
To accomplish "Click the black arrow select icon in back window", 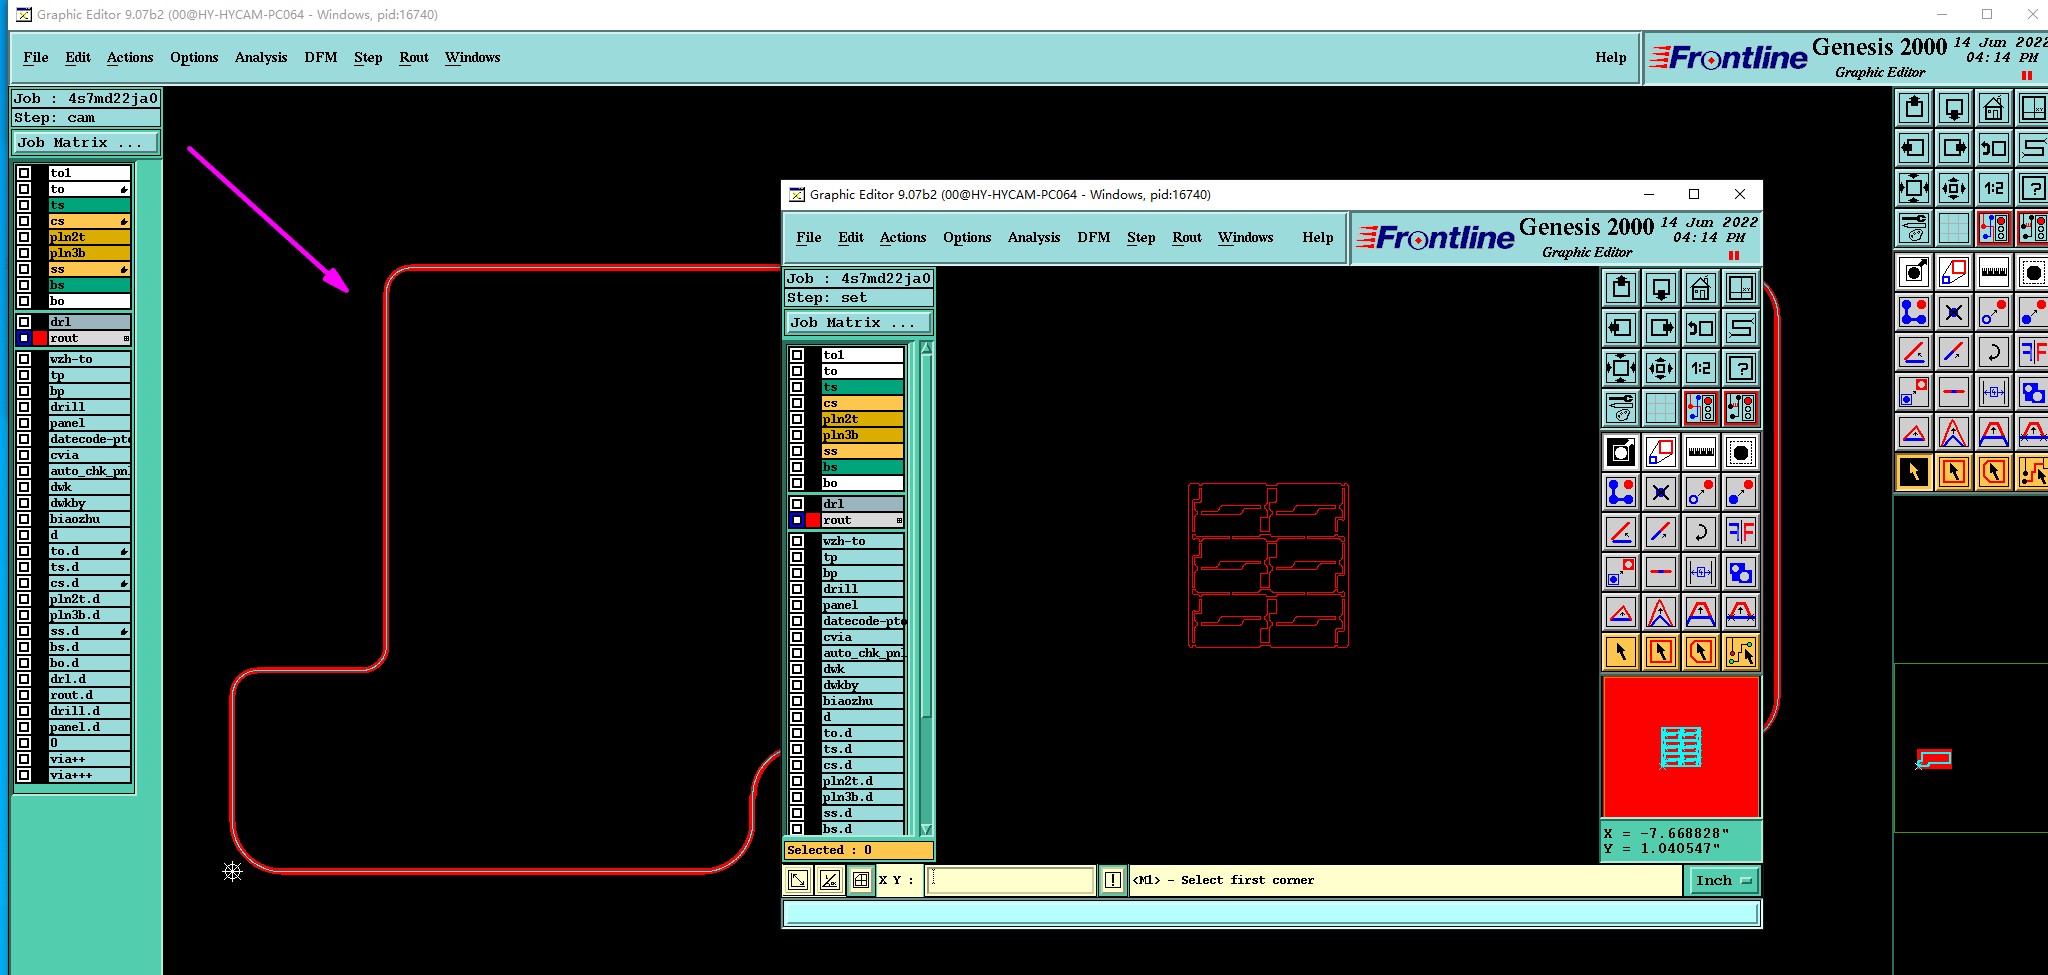I will click(x=1913, y=472).
